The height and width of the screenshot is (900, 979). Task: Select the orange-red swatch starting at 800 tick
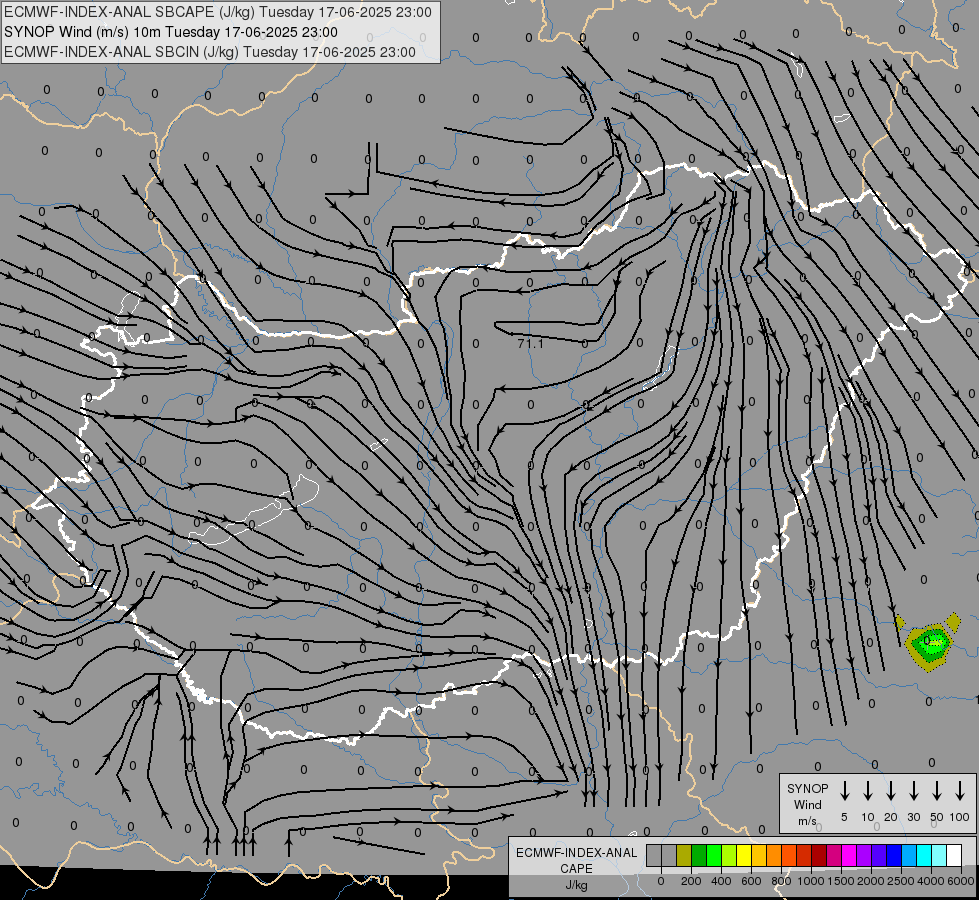(789, 855)
